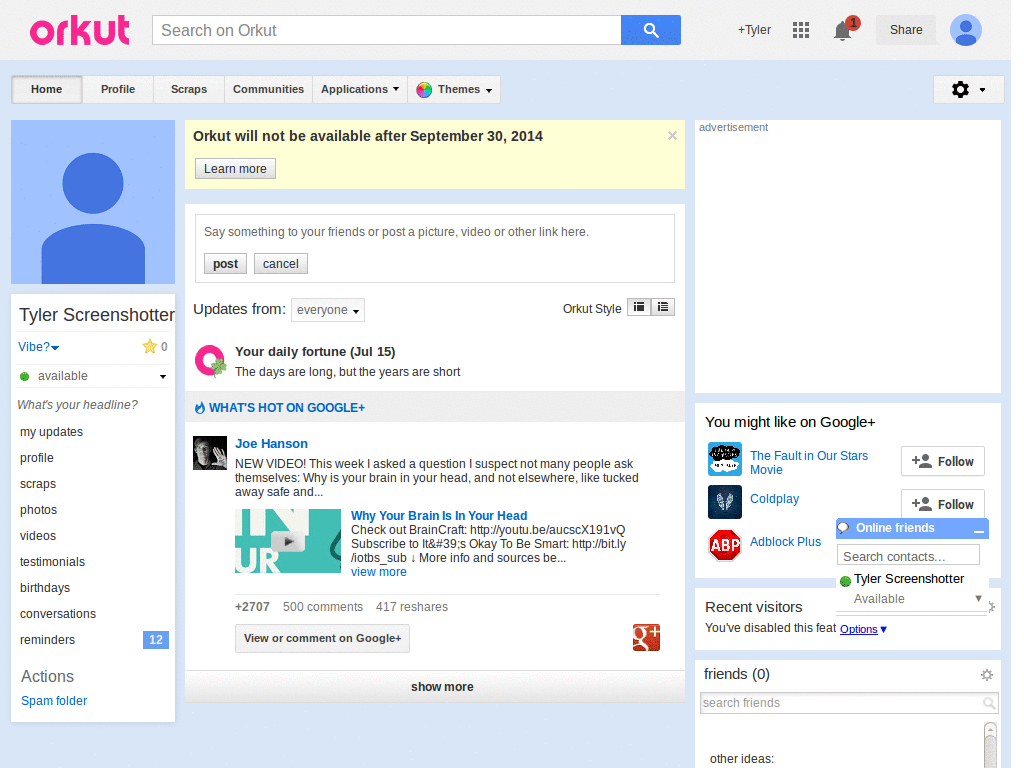Focus the Search on Orkut field
This screenshot has width=1024, height=768.
387,30
